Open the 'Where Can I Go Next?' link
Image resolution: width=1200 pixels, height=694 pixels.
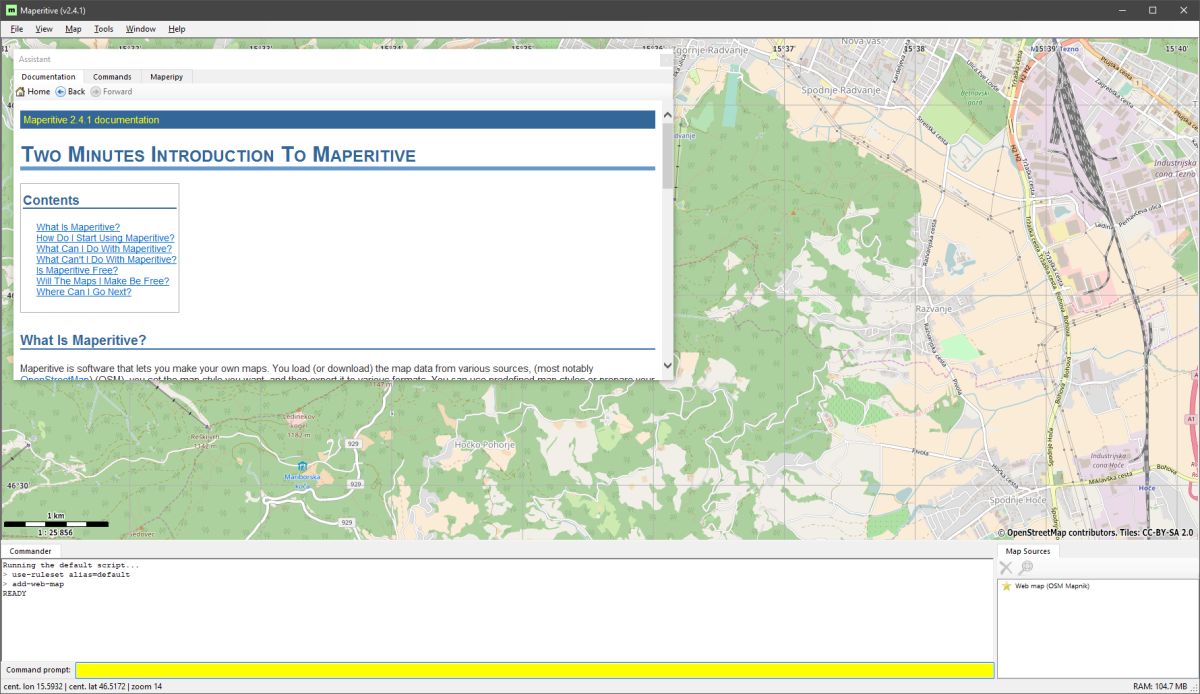(x=83, y=292)
